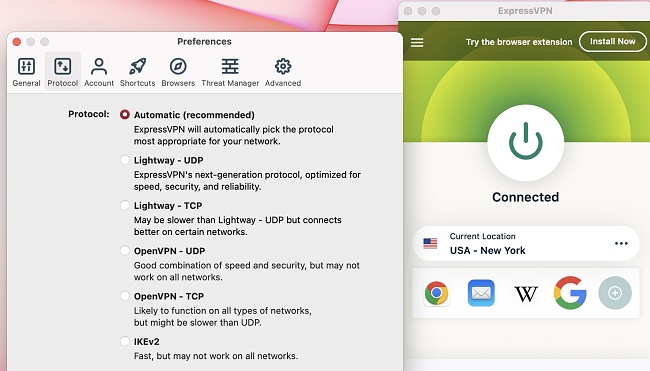Image resolution: width=650 pixels, height=371 pixels.
Task: Select IKEv2 protocol radio
Action: [x=124, y=341]
